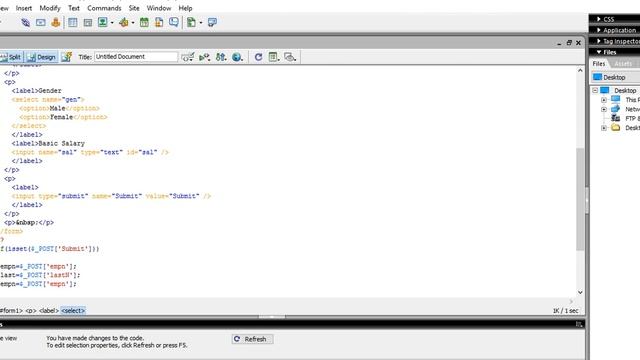
Task: Open the Media icon dropdown arrow
Action: pos(133,23)
